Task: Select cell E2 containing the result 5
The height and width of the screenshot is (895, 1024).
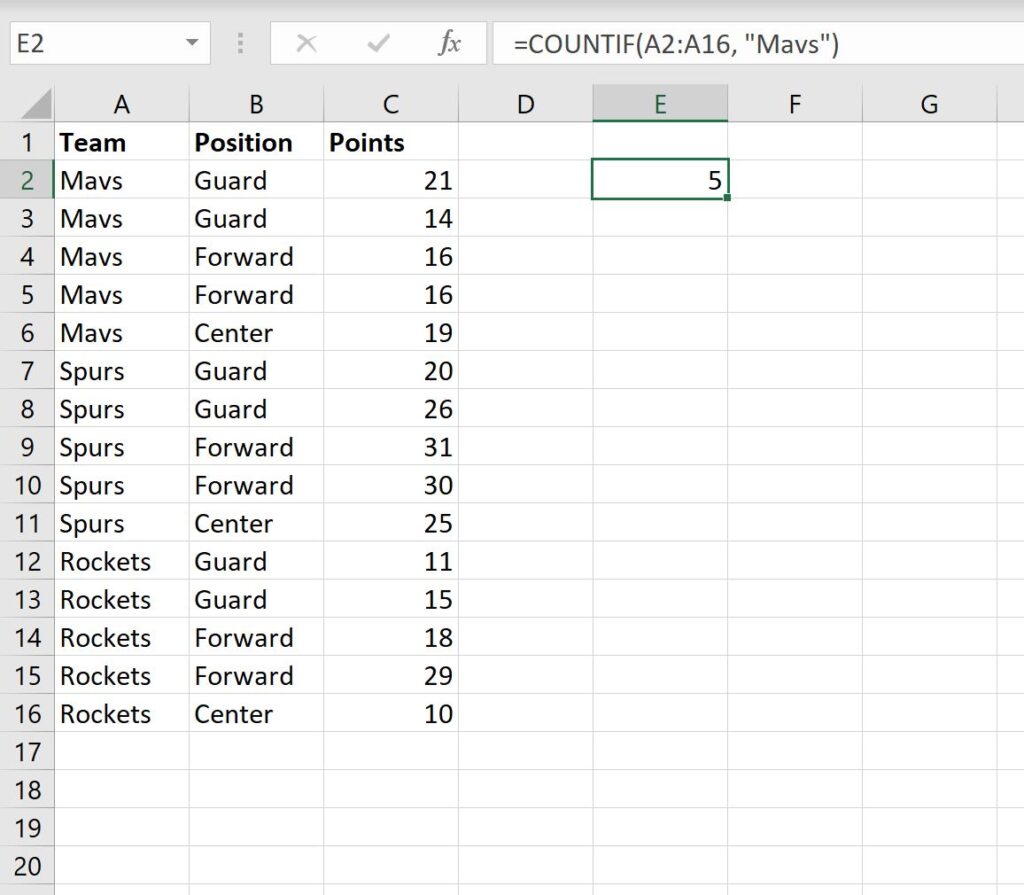Action: [659, 180]
